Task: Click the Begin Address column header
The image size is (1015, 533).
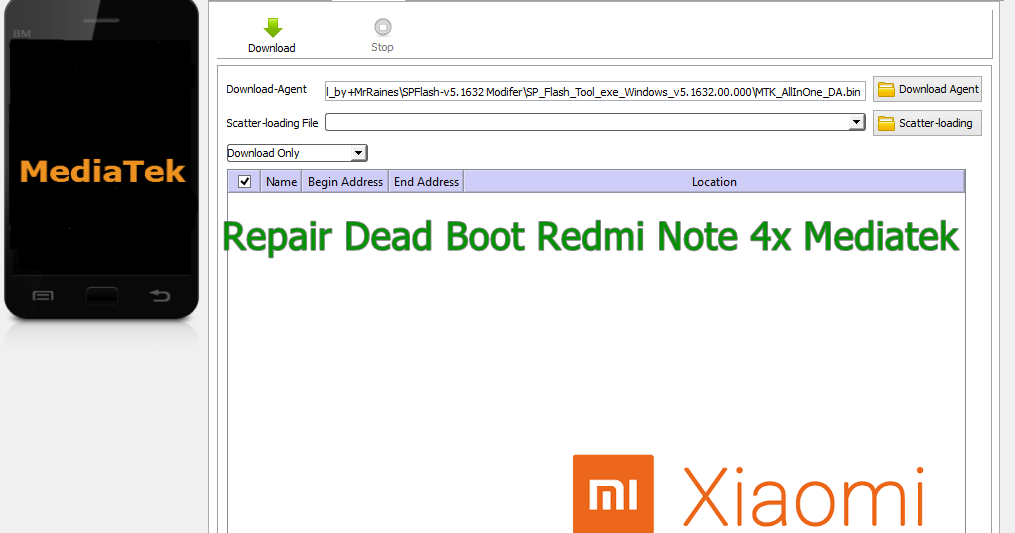Action: pyautogui.click(x=345, y=182)
